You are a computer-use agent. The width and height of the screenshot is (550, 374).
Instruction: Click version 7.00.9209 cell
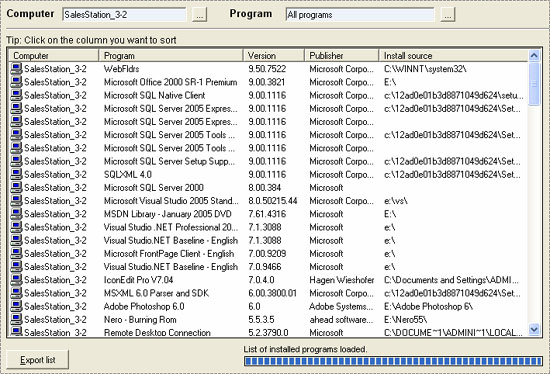point(267,254)
